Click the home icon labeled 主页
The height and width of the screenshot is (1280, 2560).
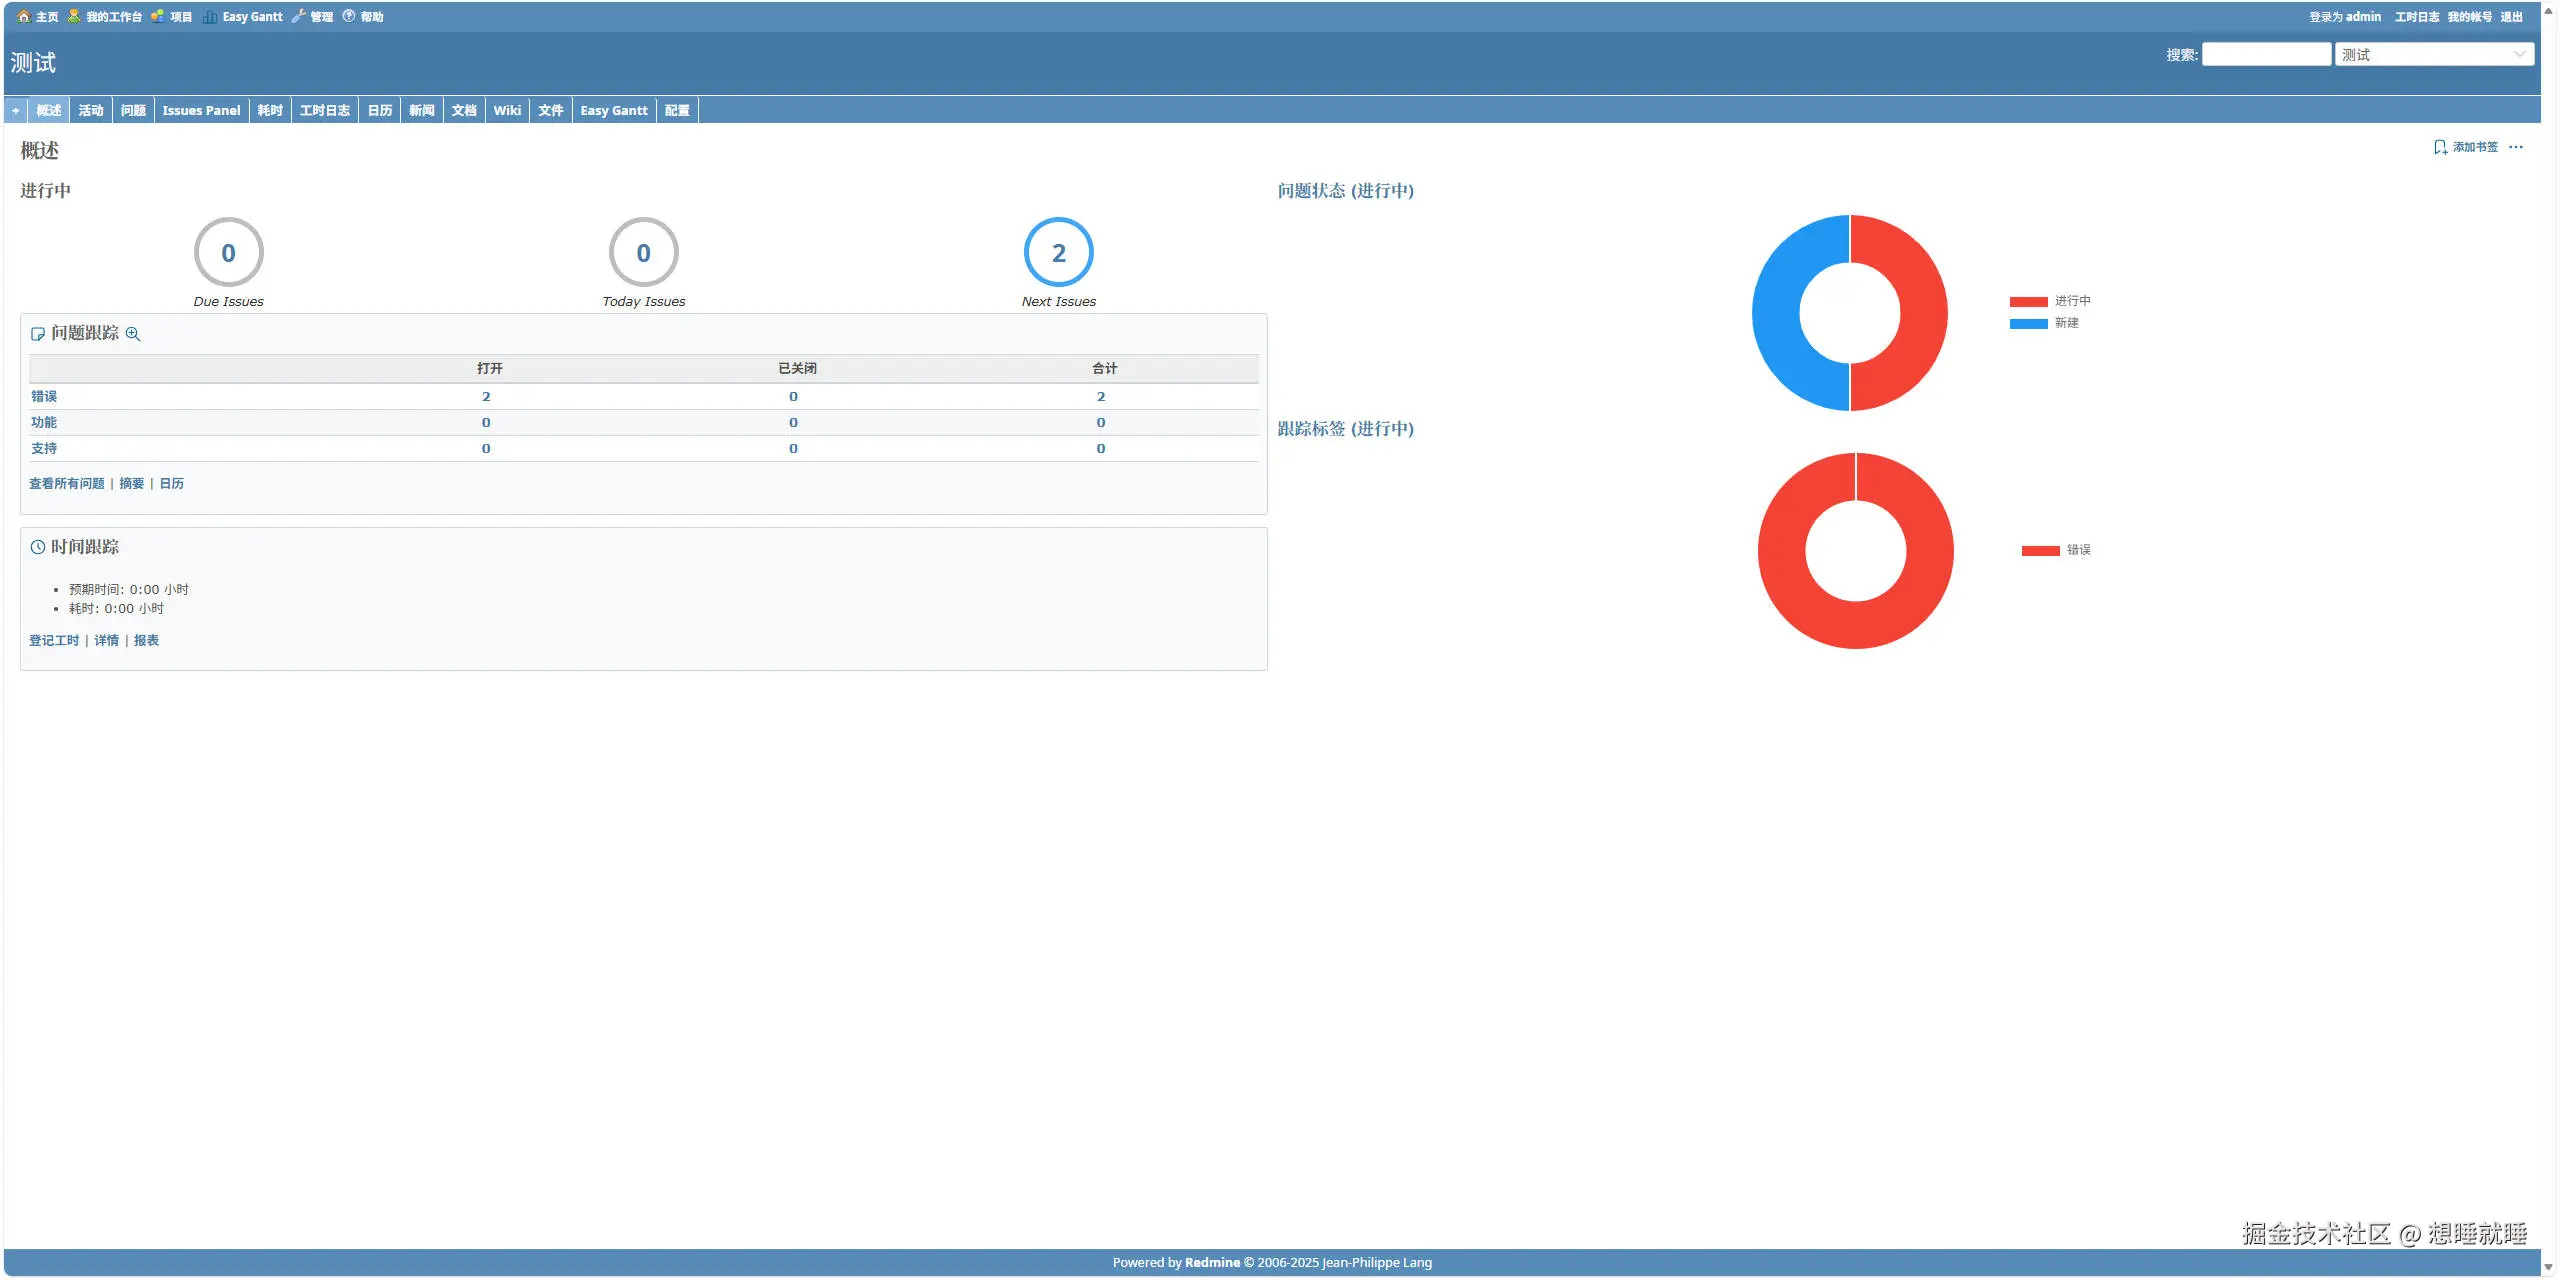click(24, 16)
